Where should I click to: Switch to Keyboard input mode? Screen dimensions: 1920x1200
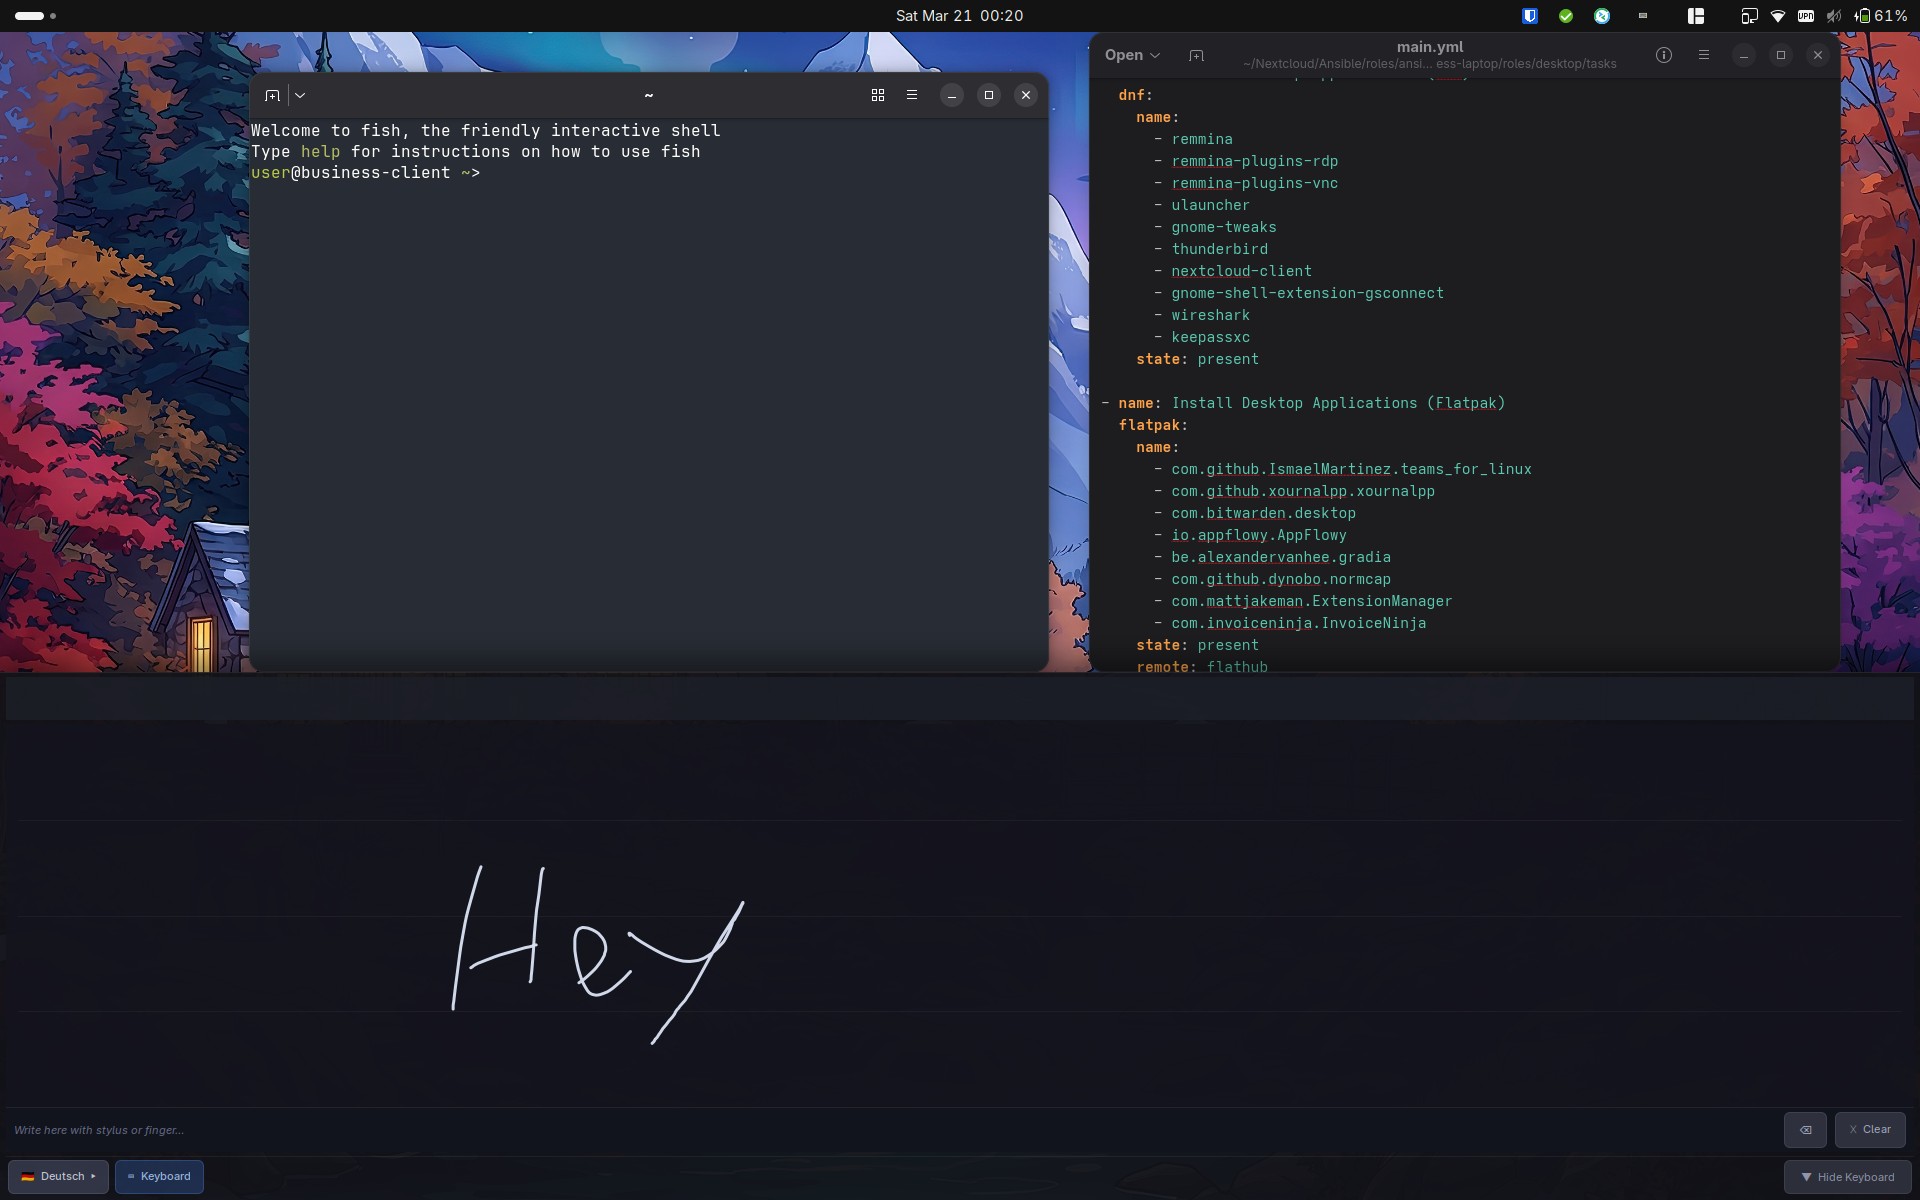159,1177
